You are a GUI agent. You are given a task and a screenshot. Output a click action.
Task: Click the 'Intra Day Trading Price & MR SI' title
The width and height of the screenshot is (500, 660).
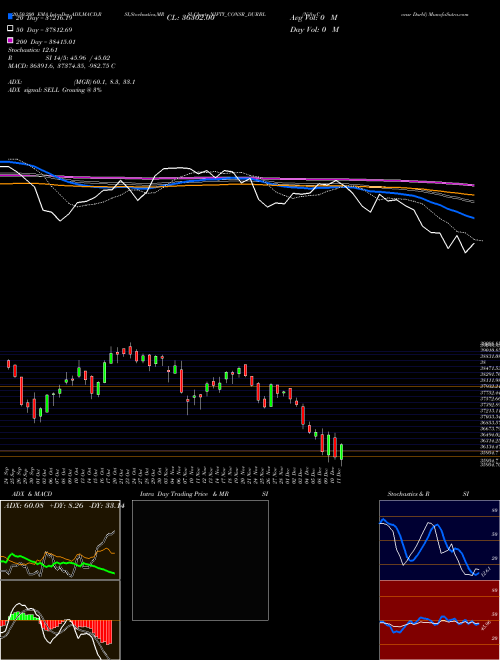[x=204, y=494]
